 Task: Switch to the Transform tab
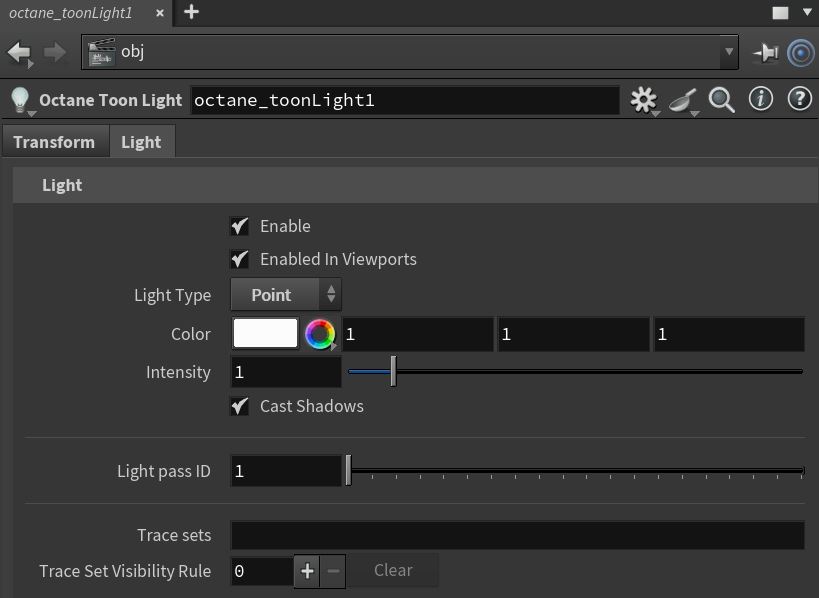54,142
